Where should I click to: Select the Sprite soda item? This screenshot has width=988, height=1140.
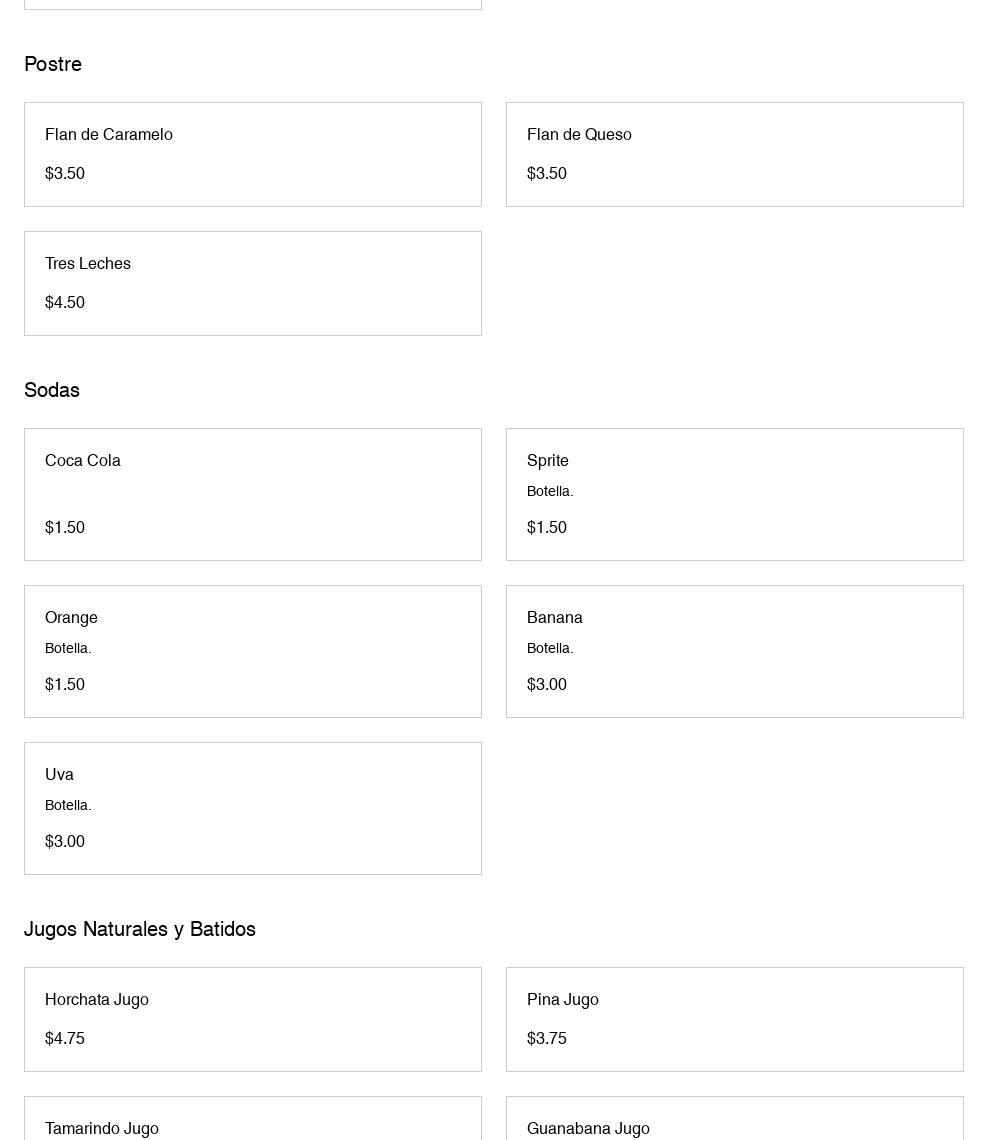(734, 494)
